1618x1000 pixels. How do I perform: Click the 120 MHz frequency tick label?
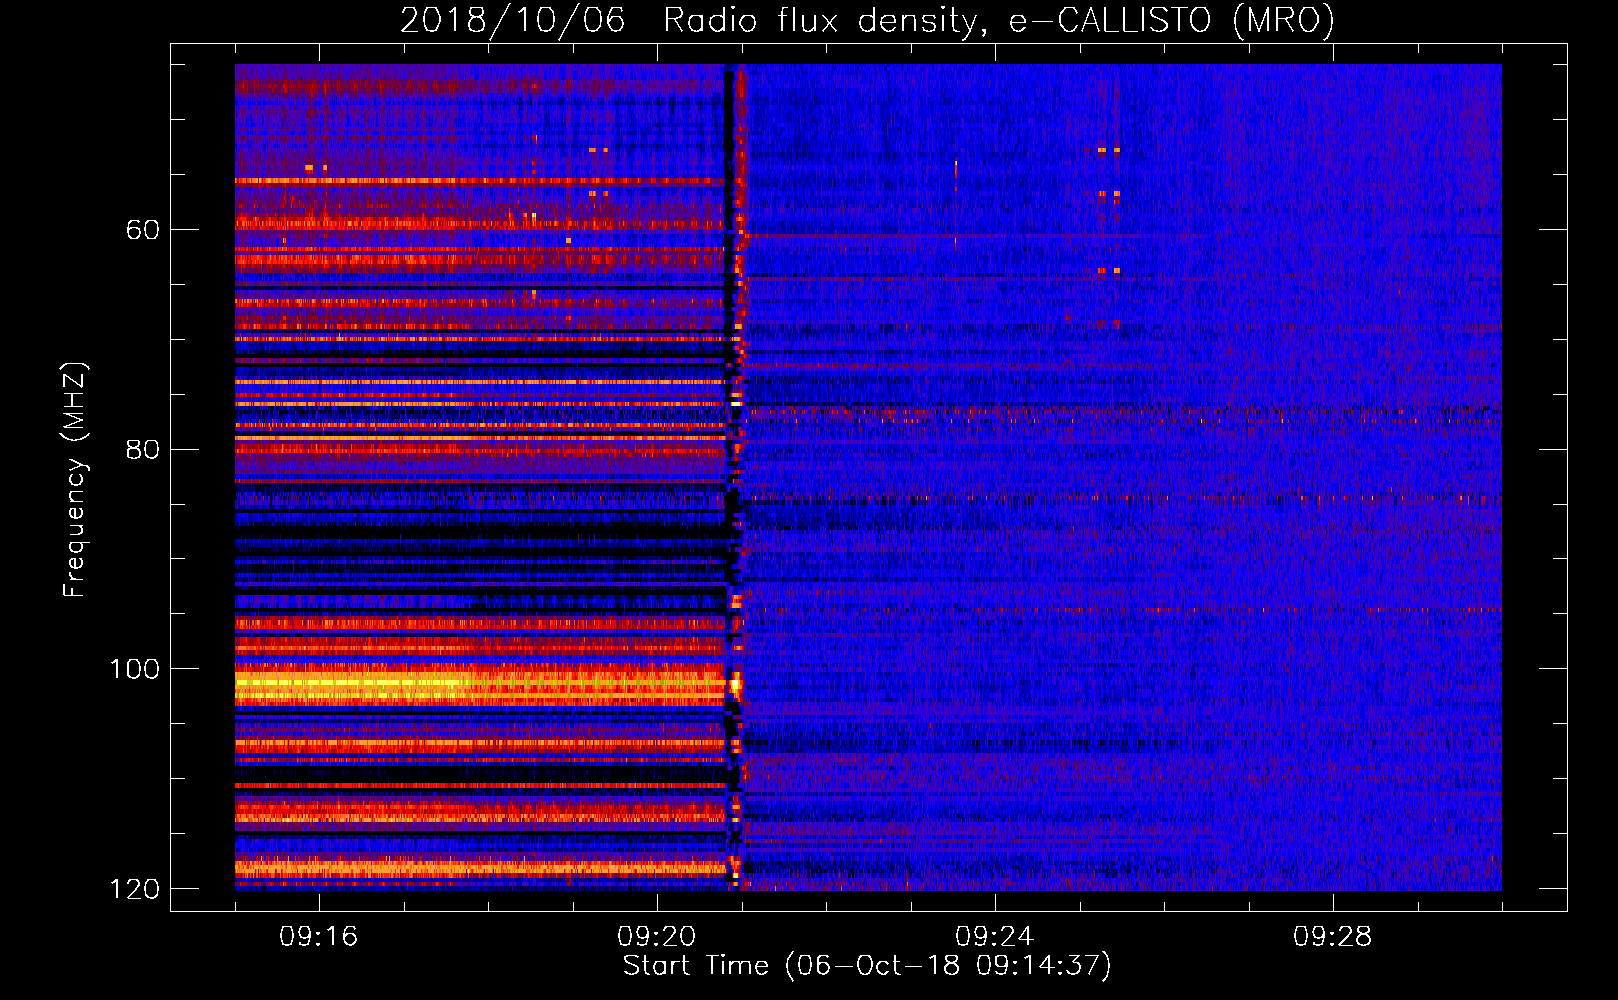point(133,888)
